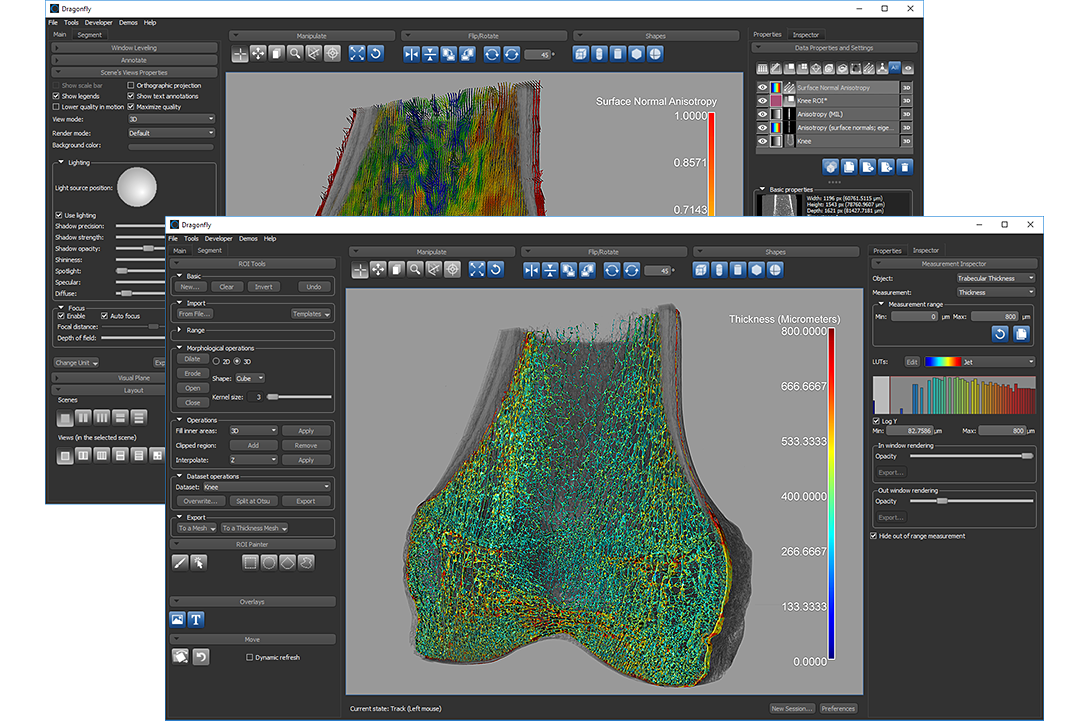Click the eye filter icon above back window data list
This screenshot has height=721, width=1090.
[908, 68]
